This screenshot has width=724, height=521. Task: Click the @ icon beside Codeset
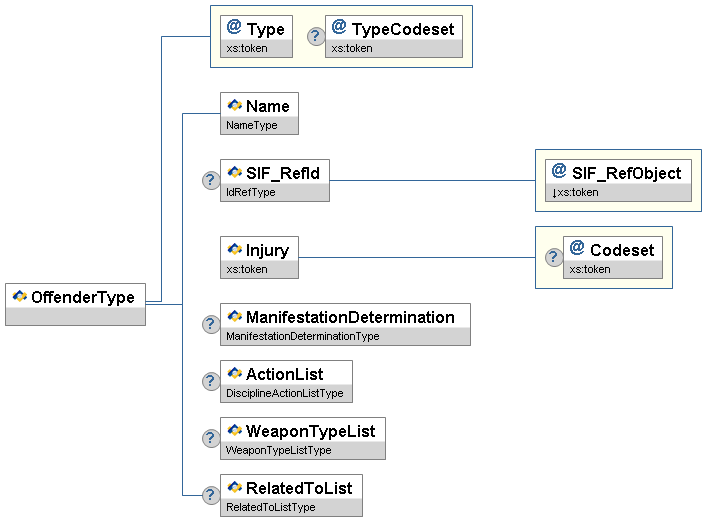pos(577,249)
